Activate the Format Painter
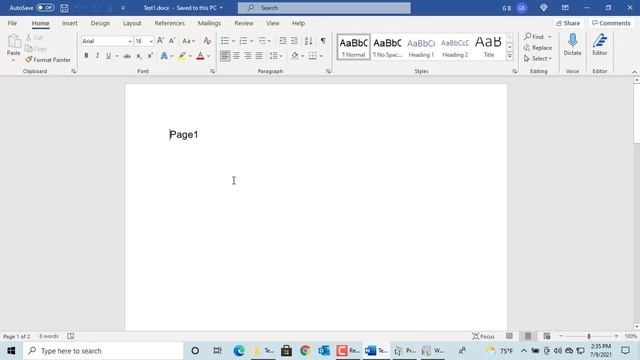 point(48,60)
